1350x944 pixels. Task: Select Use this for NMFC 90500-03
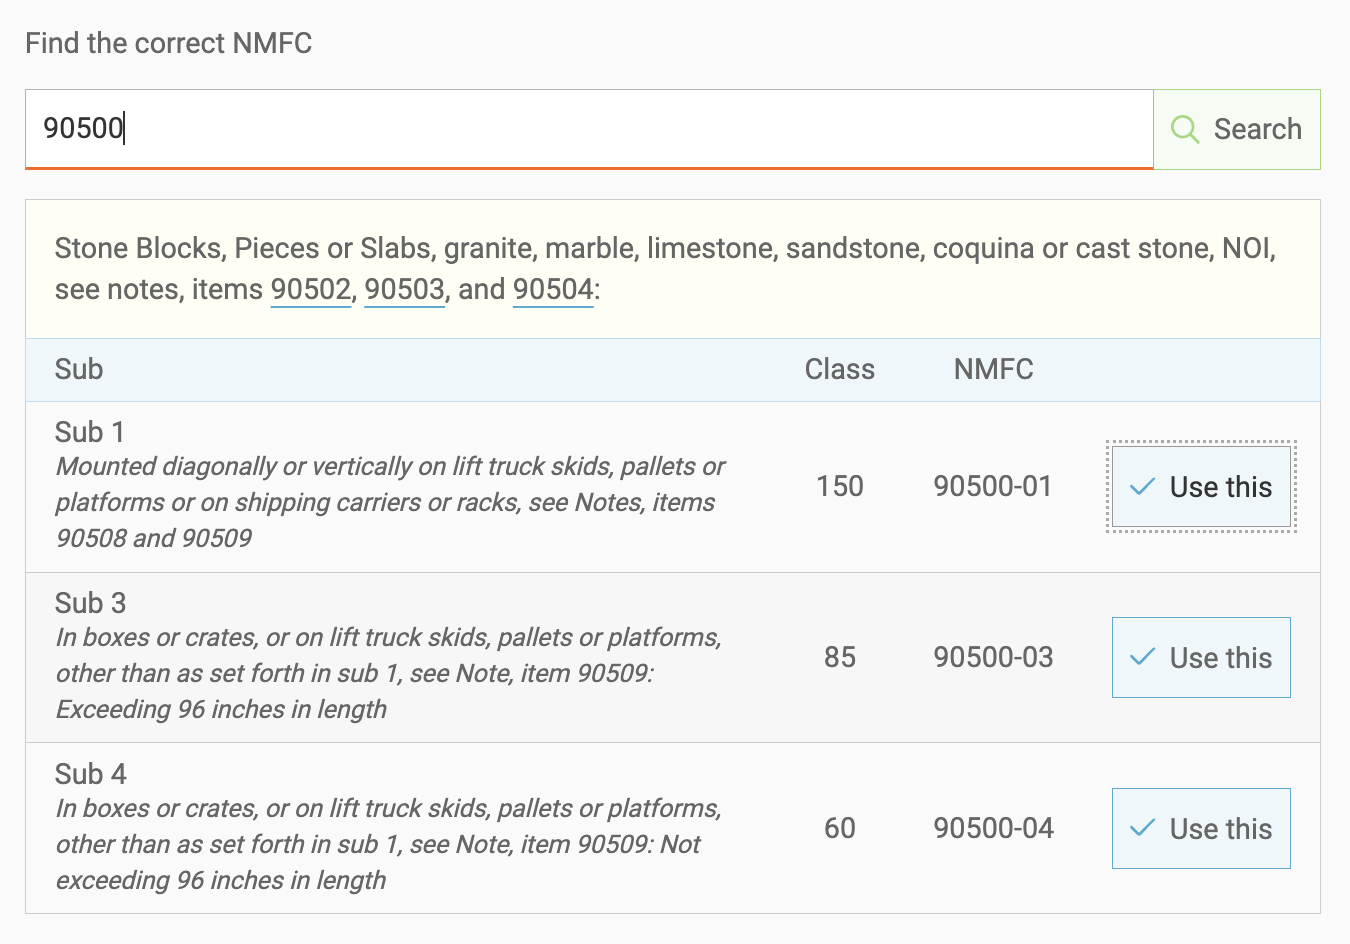[x=1201, y=657]
